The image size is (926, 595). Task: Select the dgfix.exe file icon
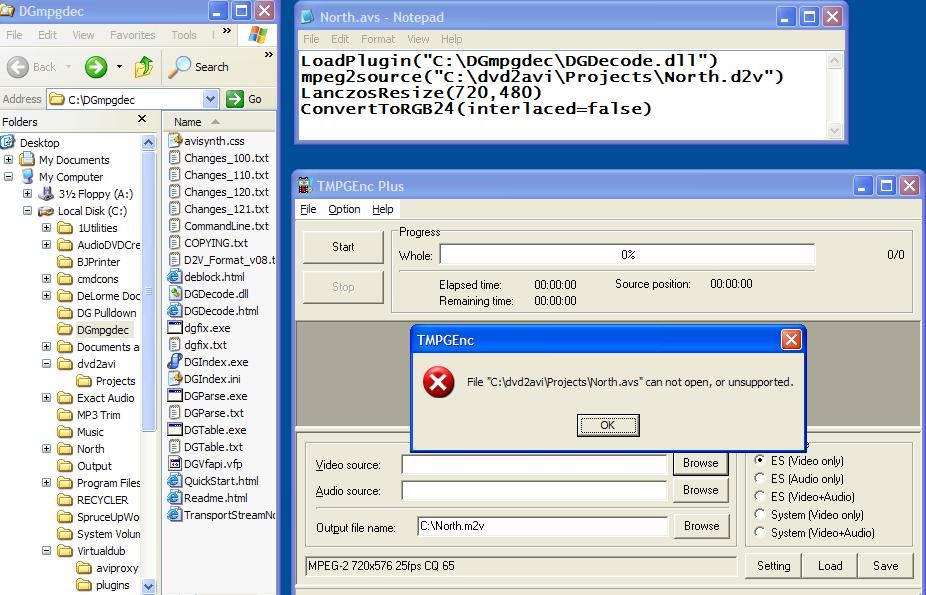pos(175,328)
